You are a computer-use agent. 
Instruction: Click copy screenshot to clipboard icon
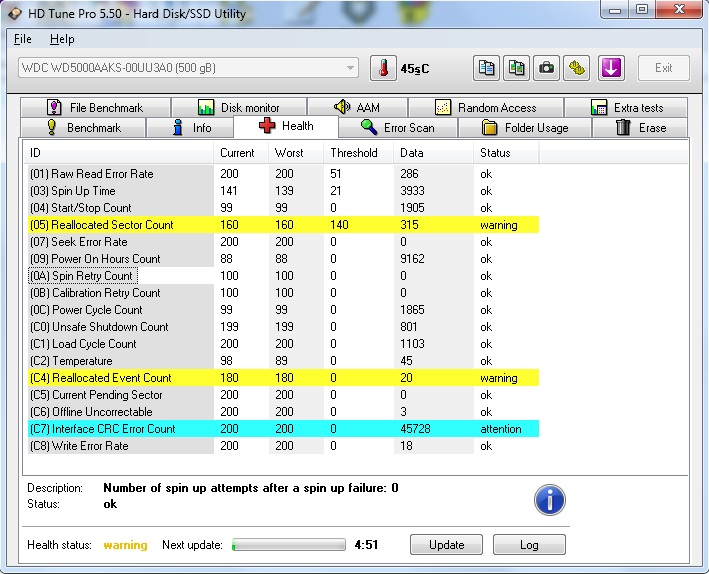pyautogui.click(x=516, y=68)
